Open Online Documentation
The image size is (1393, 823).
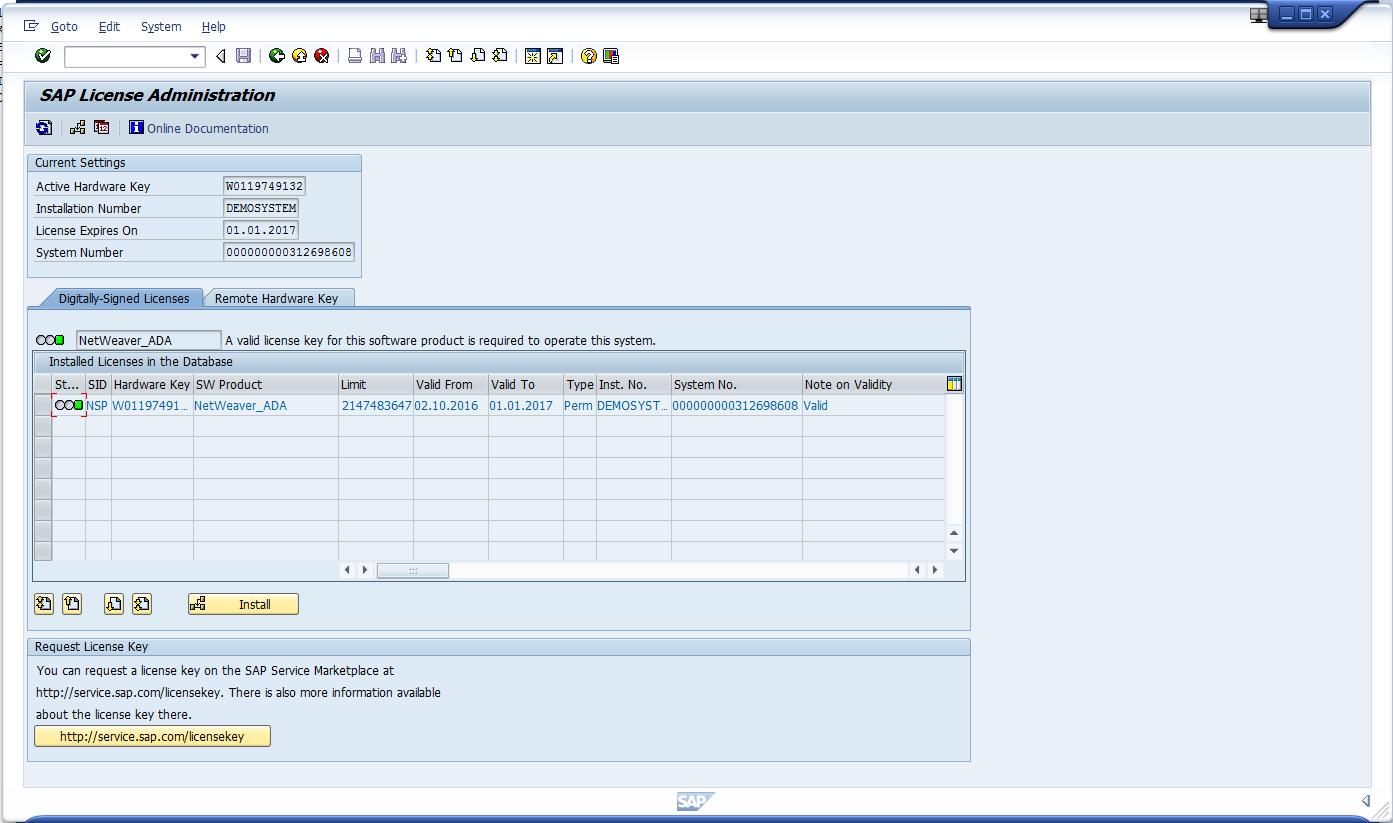(x=199, y=128)
